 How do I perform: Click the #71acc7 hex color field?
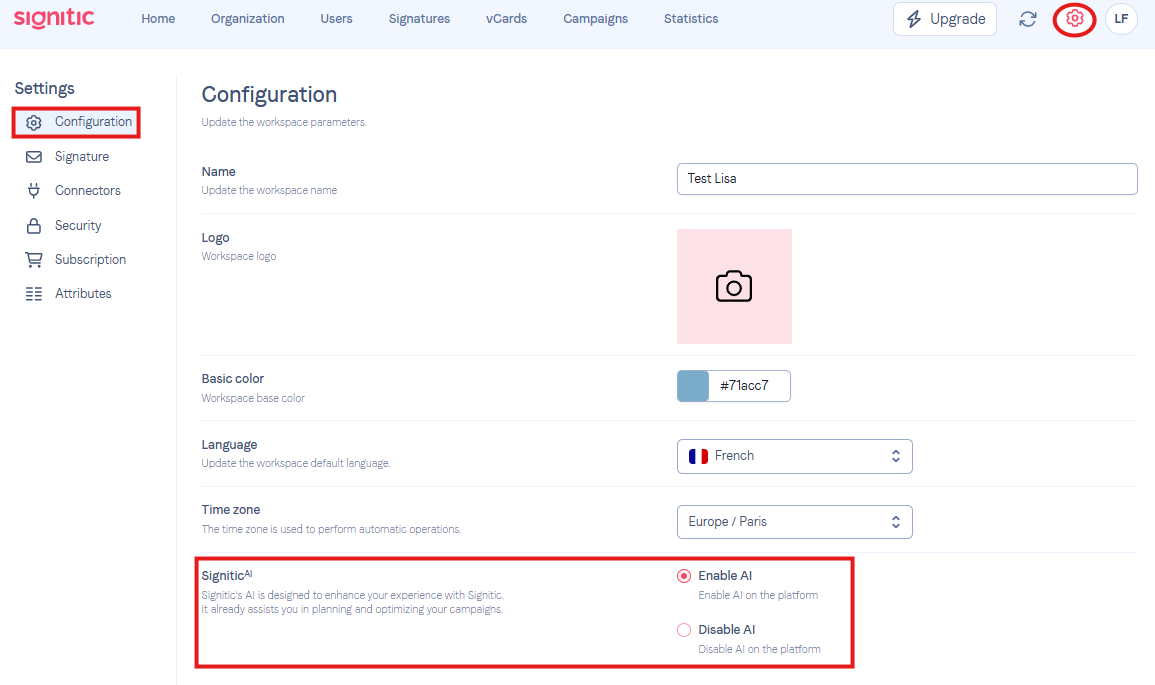[749, 386]
